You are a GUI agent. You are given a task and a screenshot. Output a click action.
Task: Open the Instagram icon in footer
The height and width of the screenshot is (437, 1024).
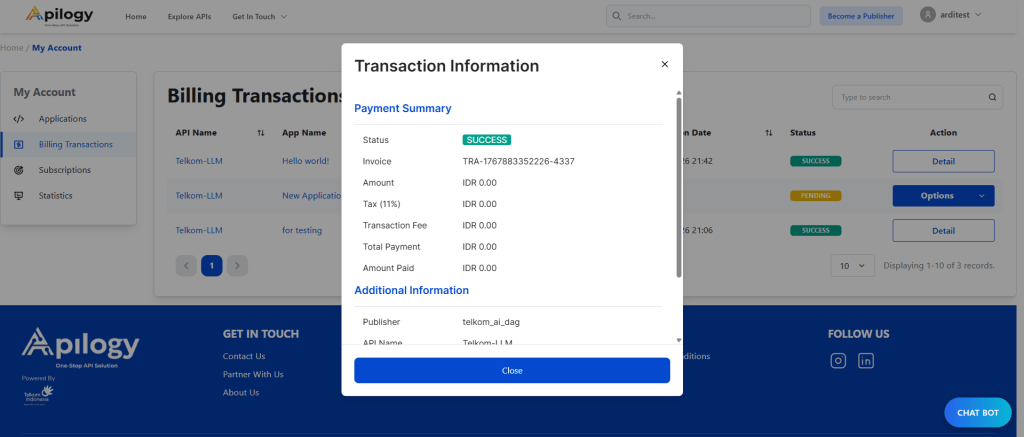(838, 361)
